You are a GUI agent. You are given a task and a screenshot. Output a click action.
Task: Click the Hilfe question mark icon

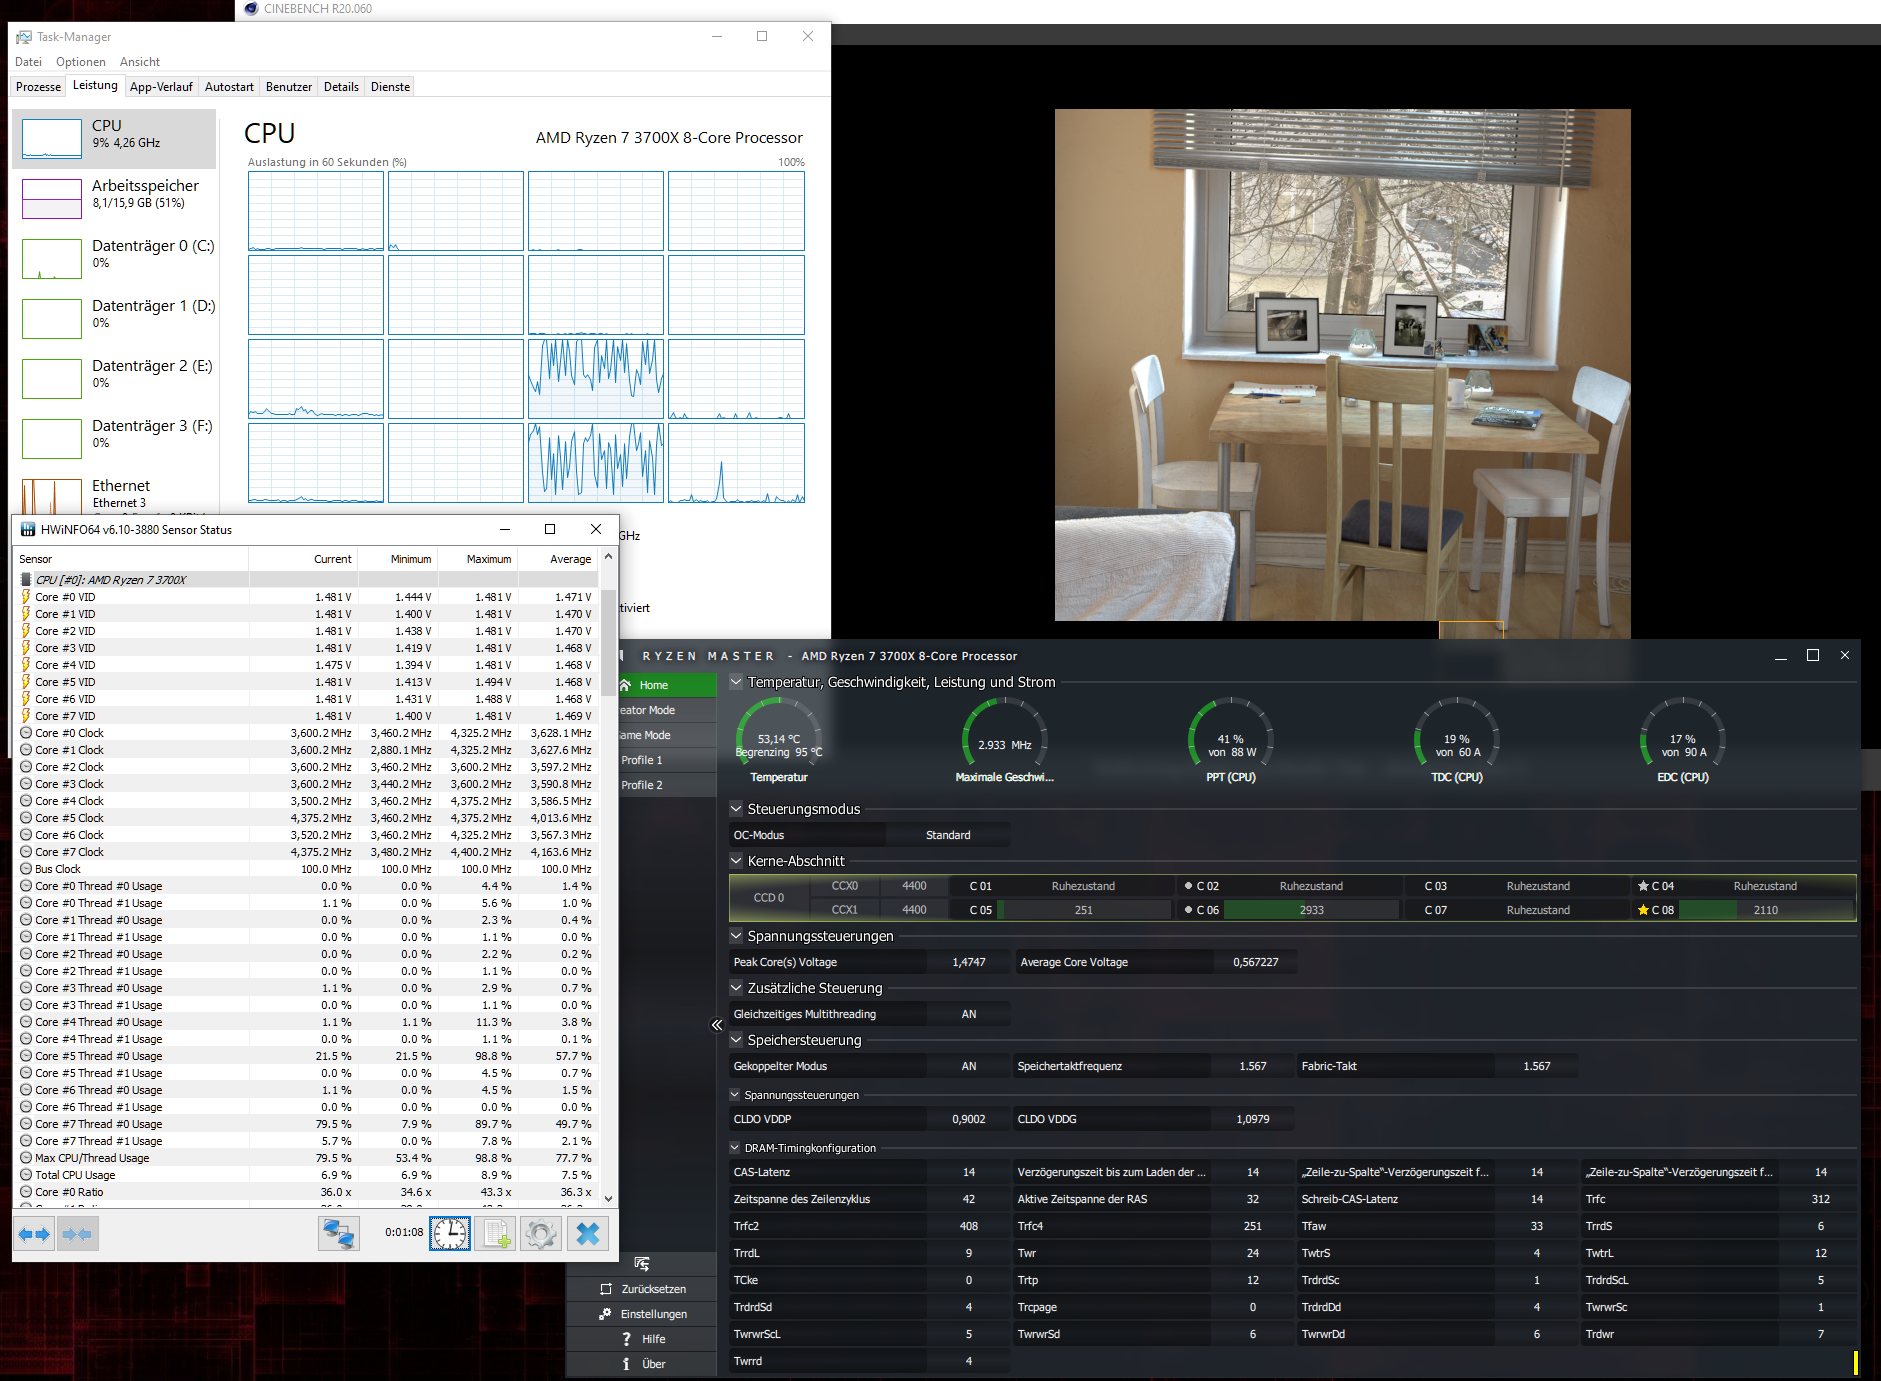click(x=627, y=1339)
